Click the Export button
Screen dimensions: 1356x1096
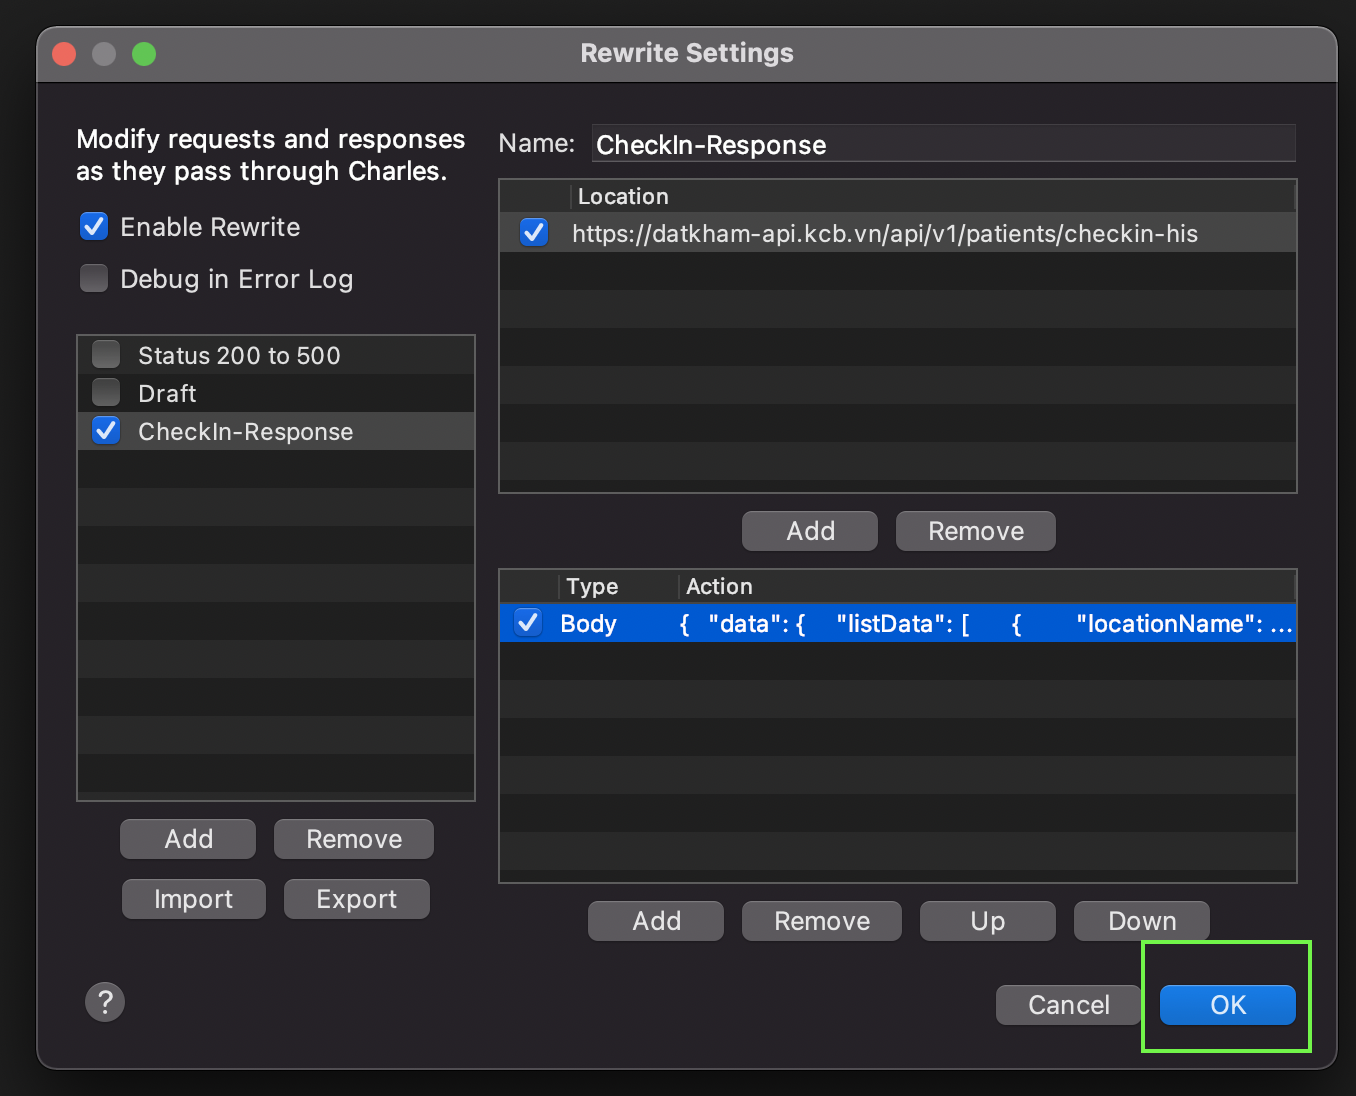pos(357,899)
